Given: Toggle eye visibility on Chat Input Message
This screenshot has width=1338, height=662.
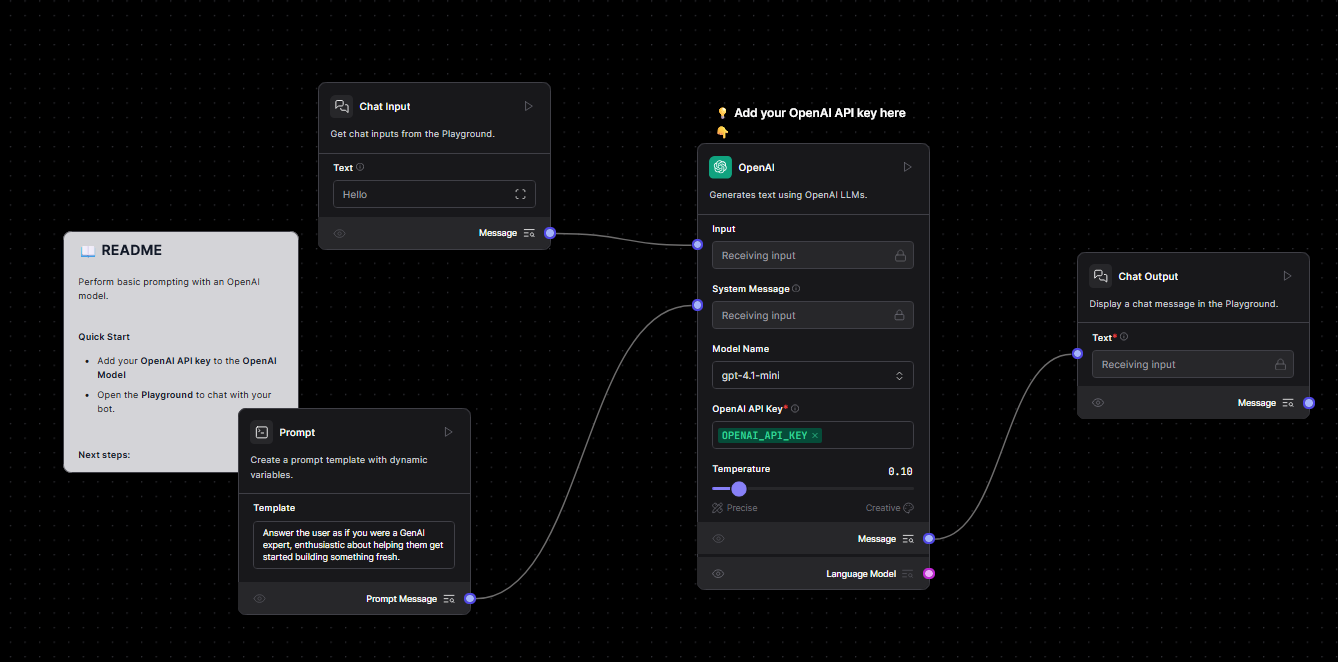Looking at the screenshot, I should (x=339, y=233).
